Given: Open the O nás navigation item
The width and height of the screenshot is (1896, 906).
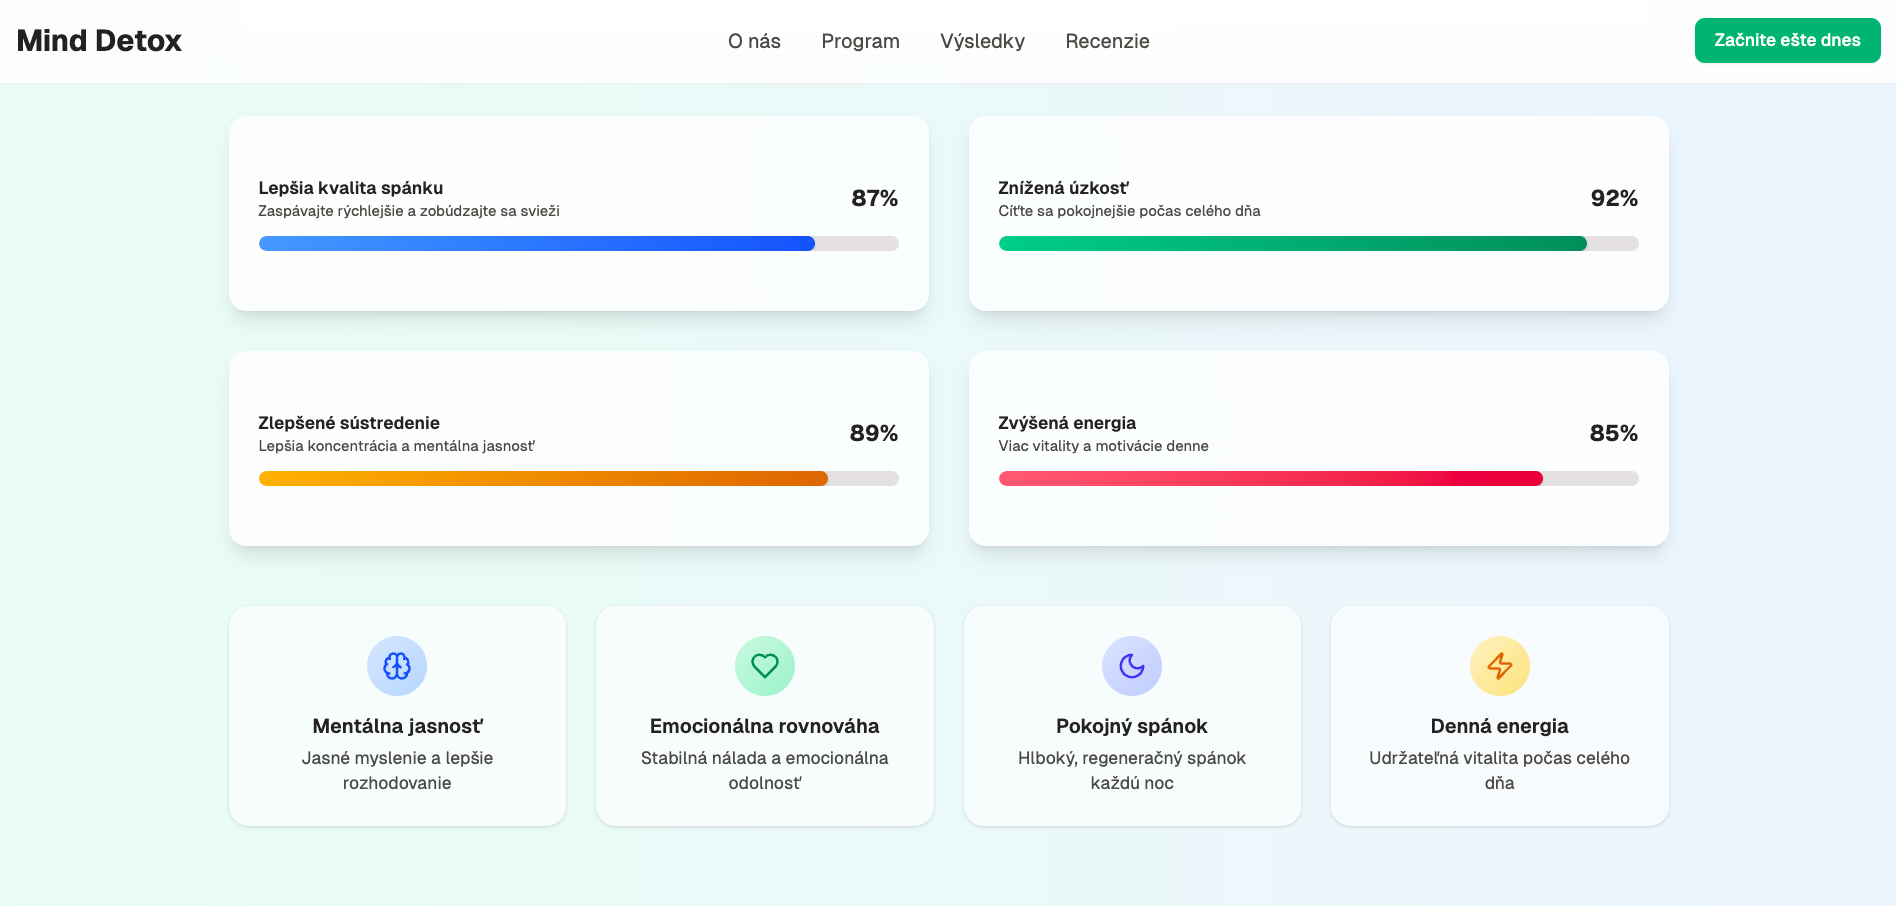Looking at the screenshot, I should pyautogui.click(x=754, y=41).
